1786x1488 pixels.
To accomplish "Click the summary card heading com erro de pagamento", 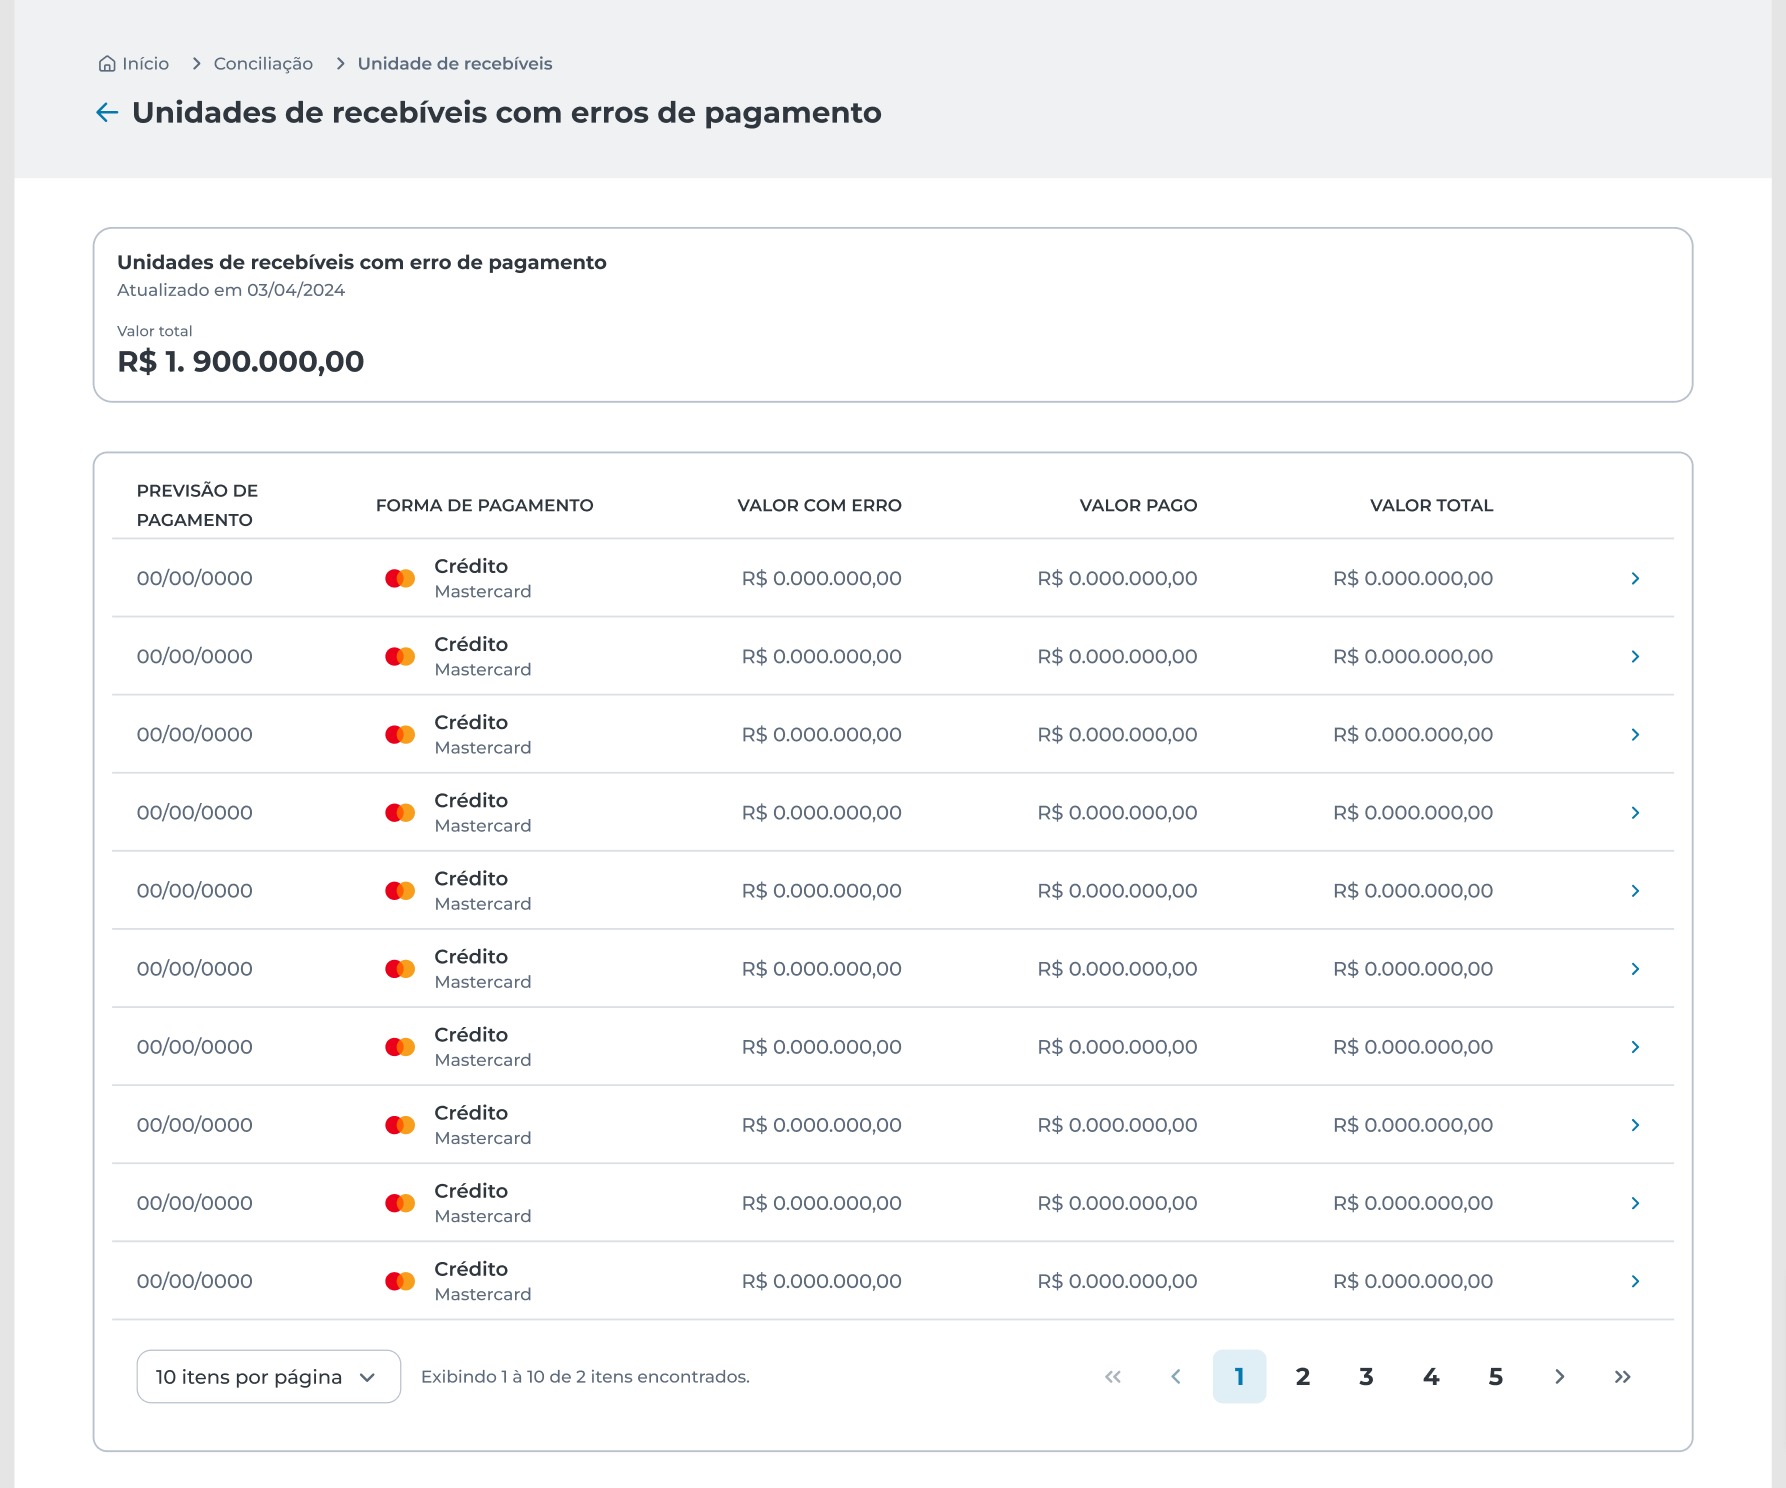I will click(362, 263).
